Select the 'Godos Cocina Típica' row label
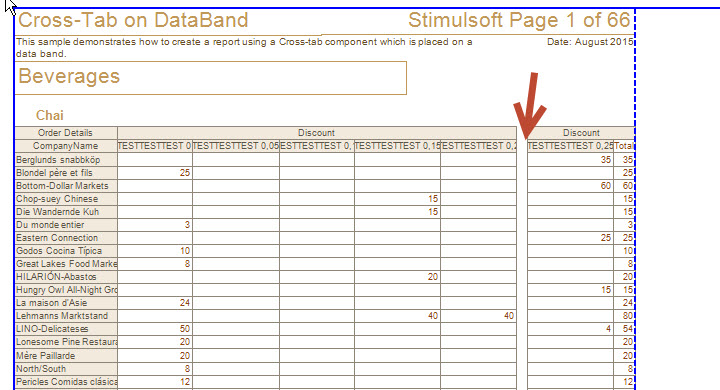 point(66,251)
